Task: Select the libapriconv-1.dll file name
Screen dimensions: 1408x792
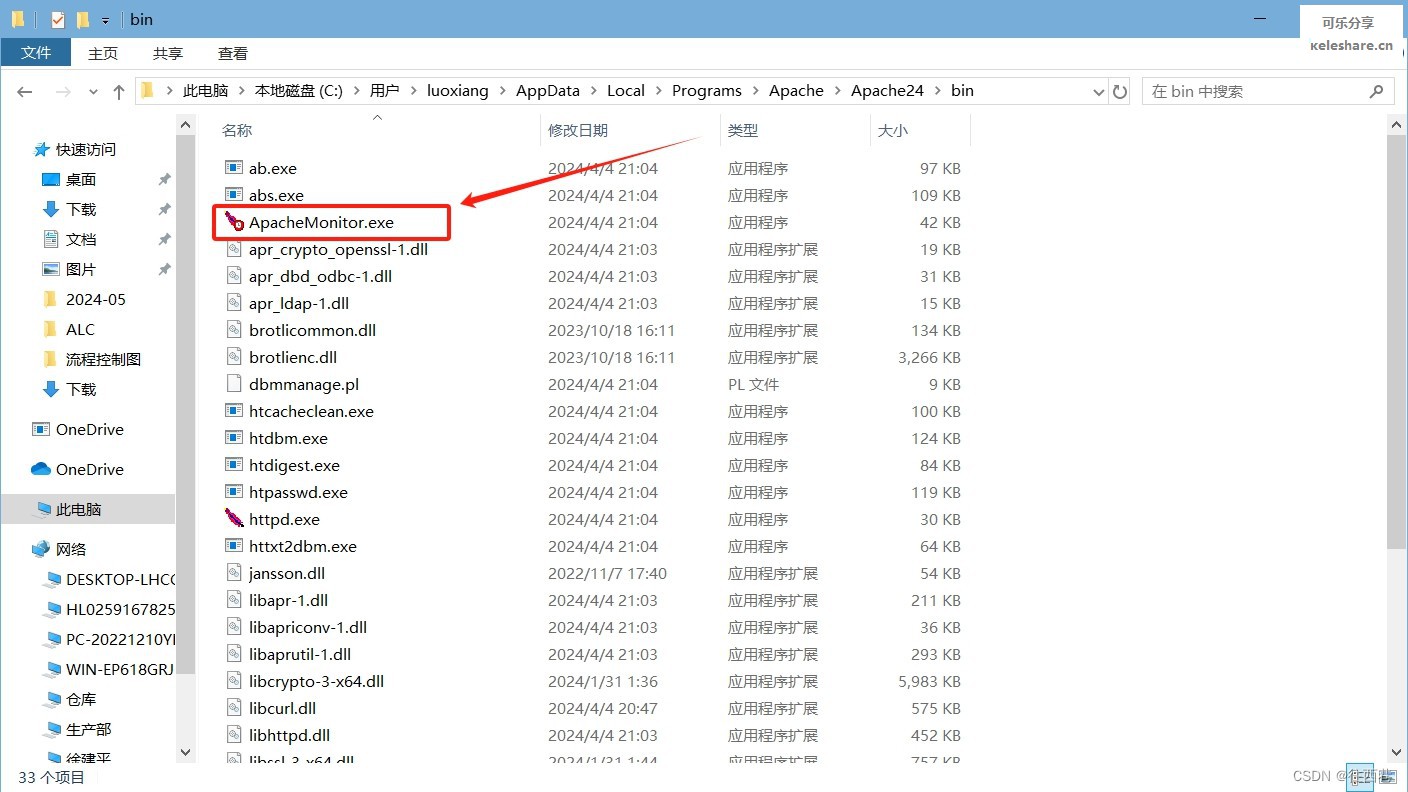Action: point(308,627)
